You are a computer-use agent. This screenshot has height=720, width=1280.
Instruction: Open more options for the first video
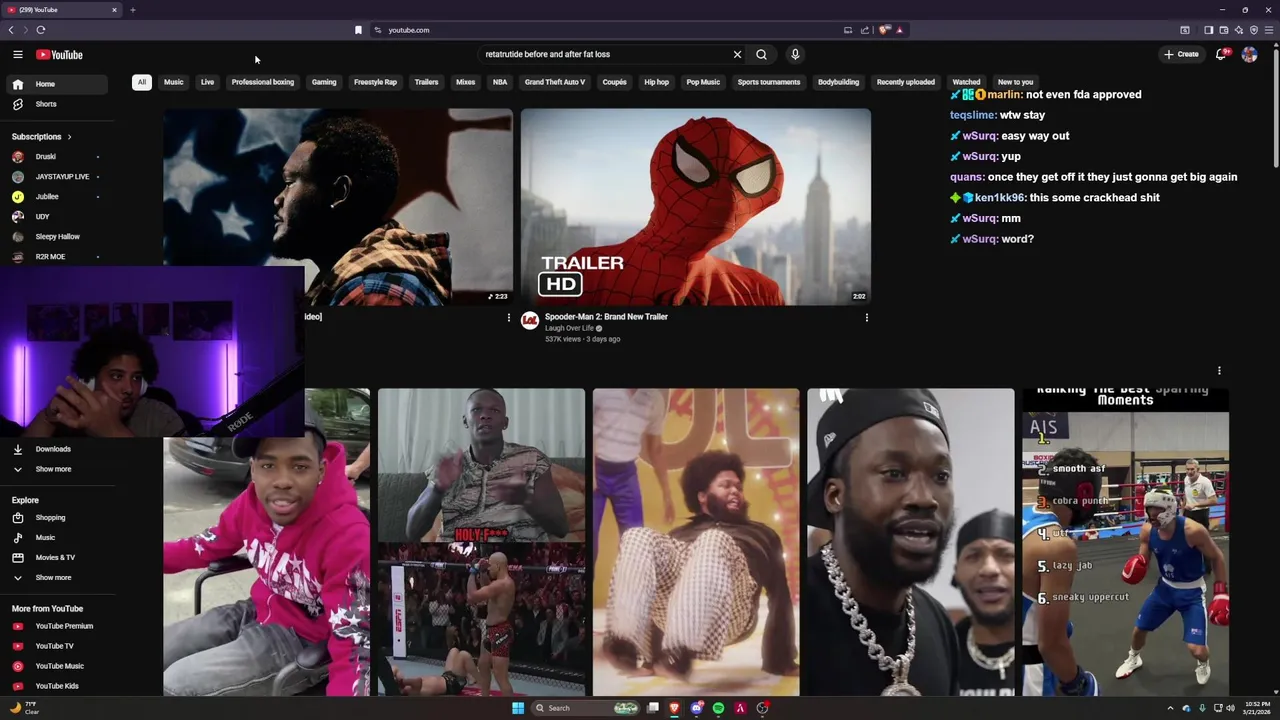(508, 318)
